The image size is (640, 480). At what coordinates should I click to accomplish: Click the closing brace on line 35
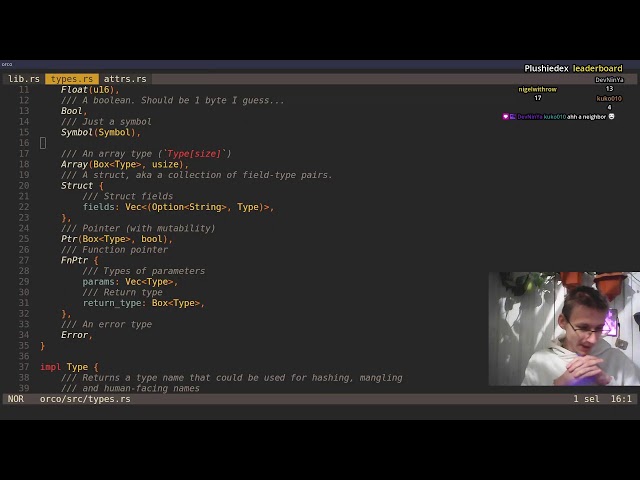(x=42, y=346)
